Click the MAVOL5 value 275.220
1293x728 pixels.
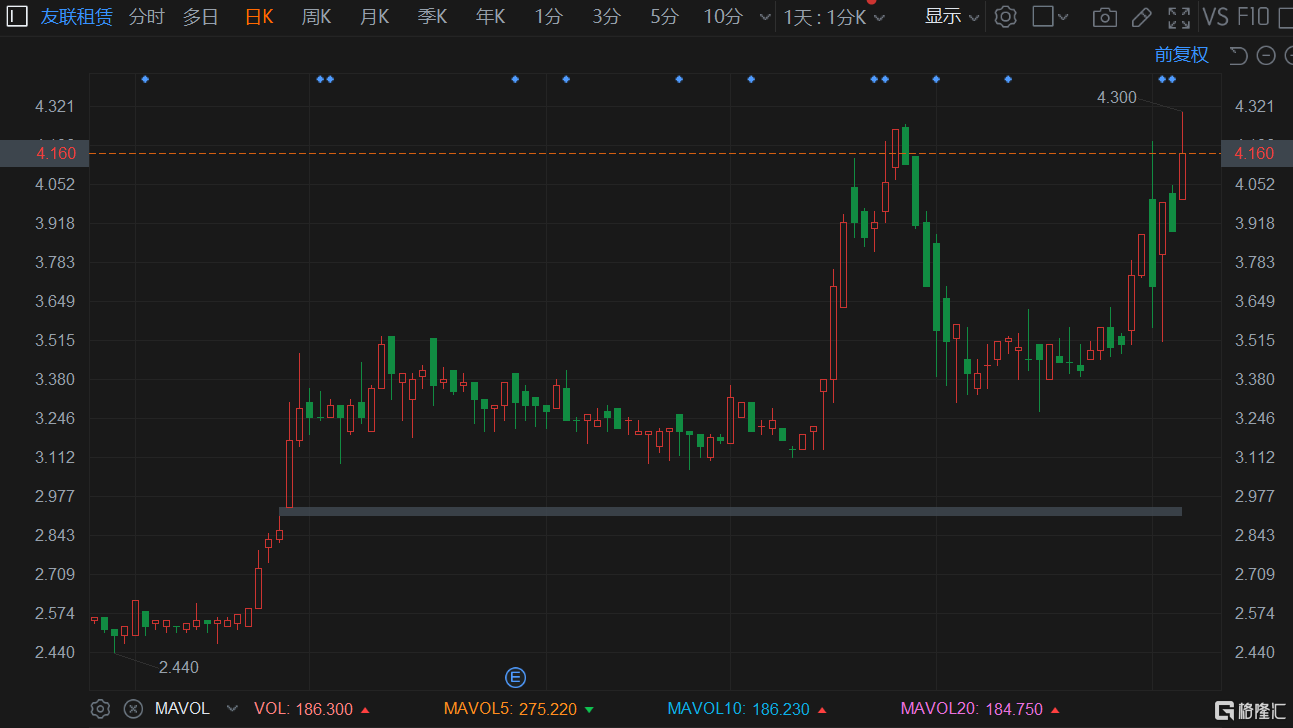click(x=548, y=709)
